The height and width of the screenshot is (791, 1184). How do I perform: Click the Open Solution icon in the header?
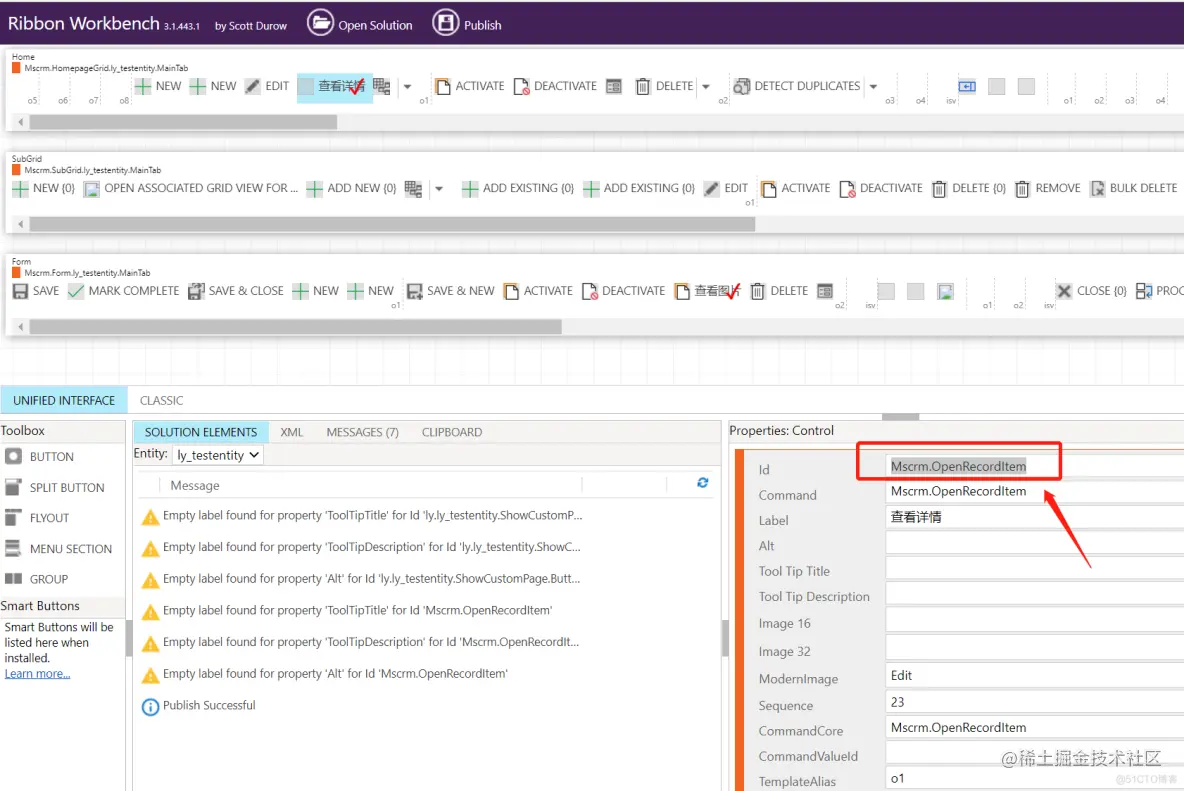point(320,24)
